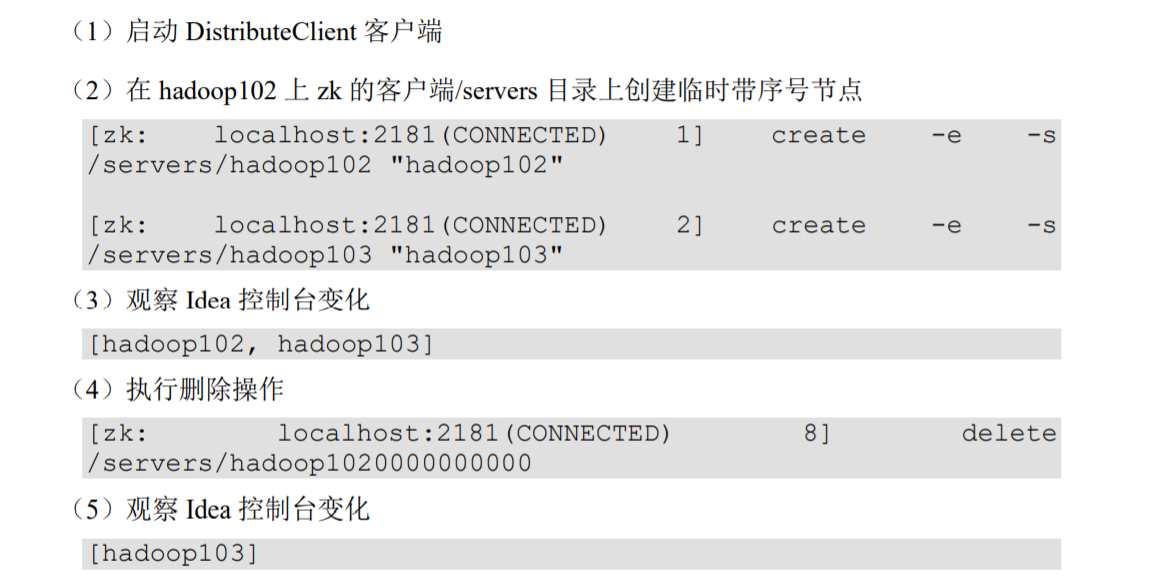Image resolution: width=1172 pixels, height=584 pixels.
Task: Click the -s flag in the second create command
Action: [1042, 226]
